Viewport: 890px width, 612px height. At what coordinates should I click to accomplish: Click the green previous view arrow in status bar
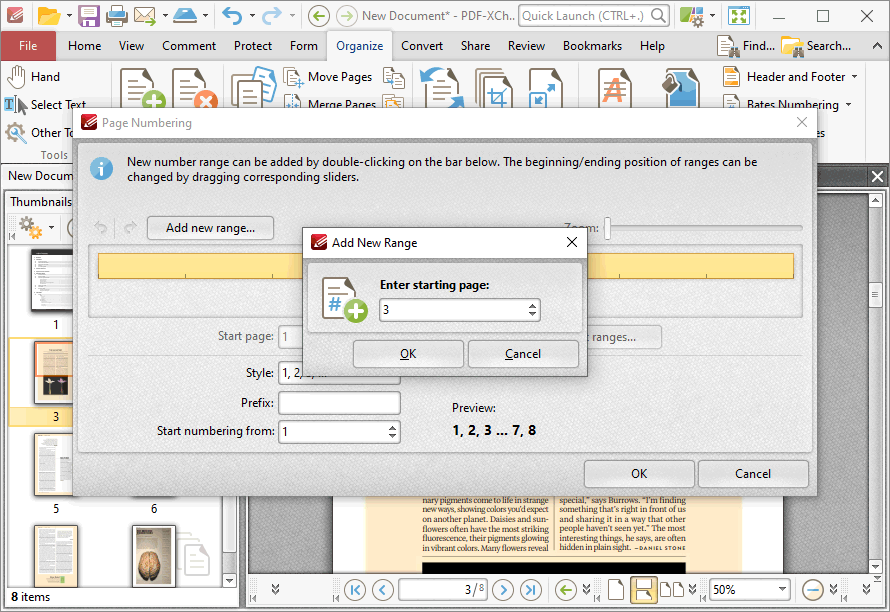[565, 590]
